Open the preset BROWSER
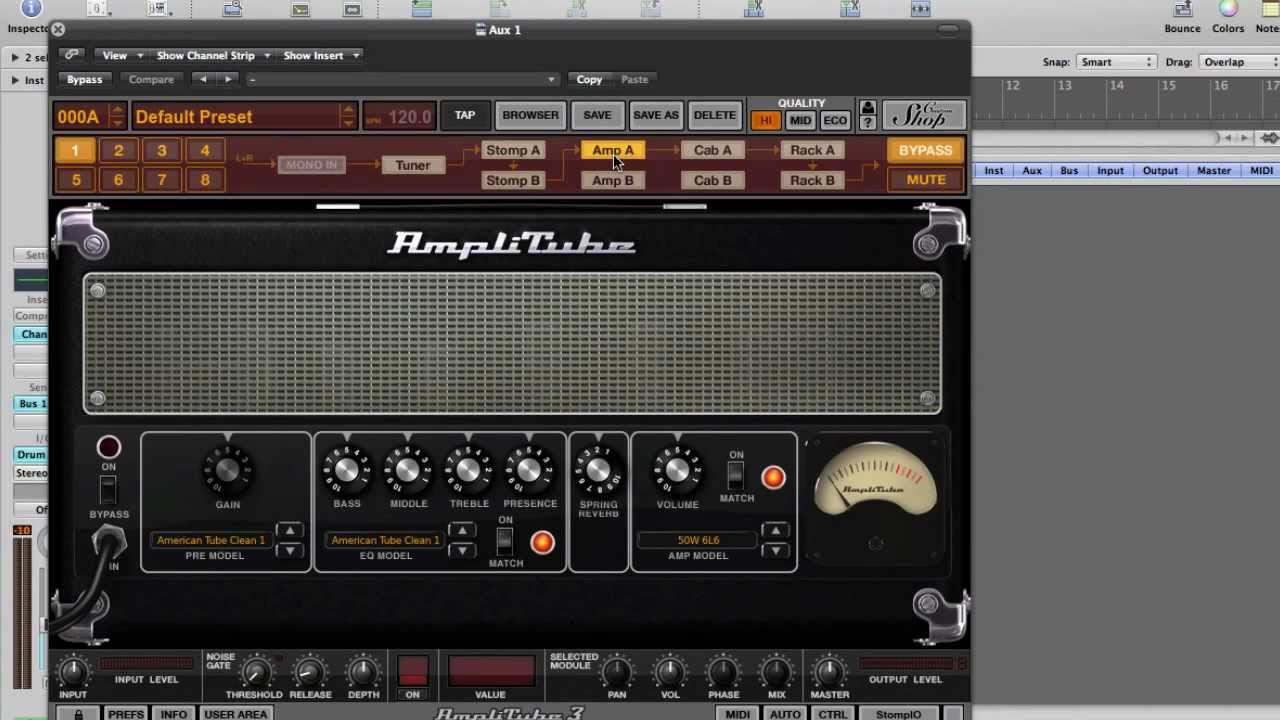Image resolution: width=1280 pixels, height=720 pixels. [x=530, y=115]
